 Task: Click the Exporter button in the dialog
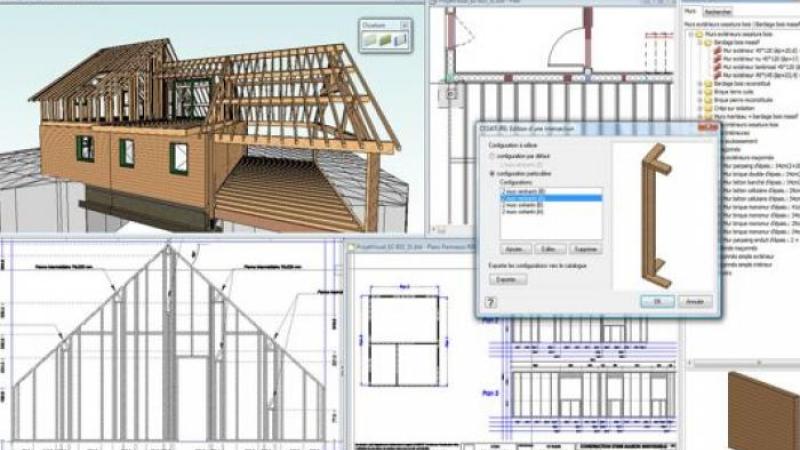tap(507, 280)
